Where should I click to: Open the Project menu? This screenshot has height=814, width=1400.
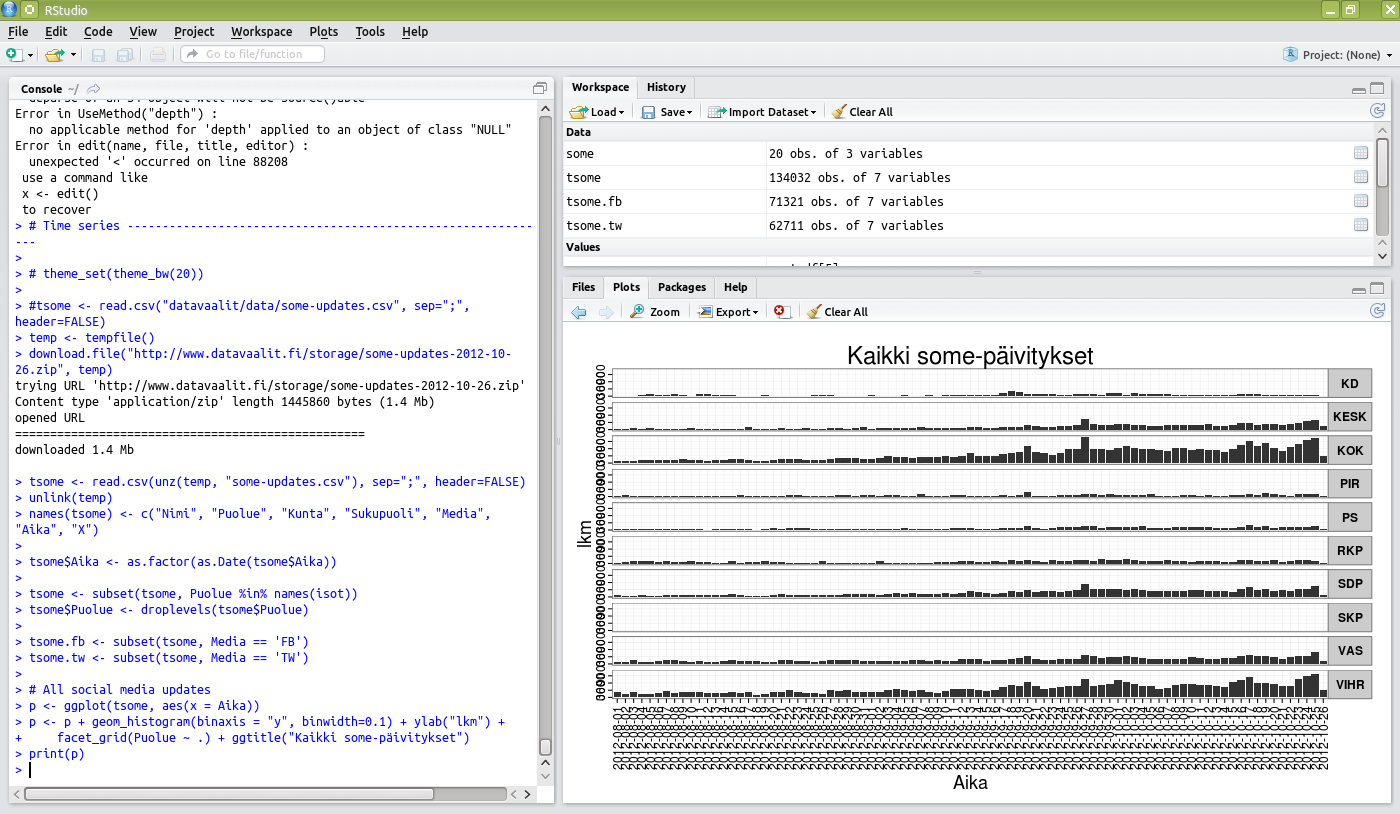(x=194, y=31)
